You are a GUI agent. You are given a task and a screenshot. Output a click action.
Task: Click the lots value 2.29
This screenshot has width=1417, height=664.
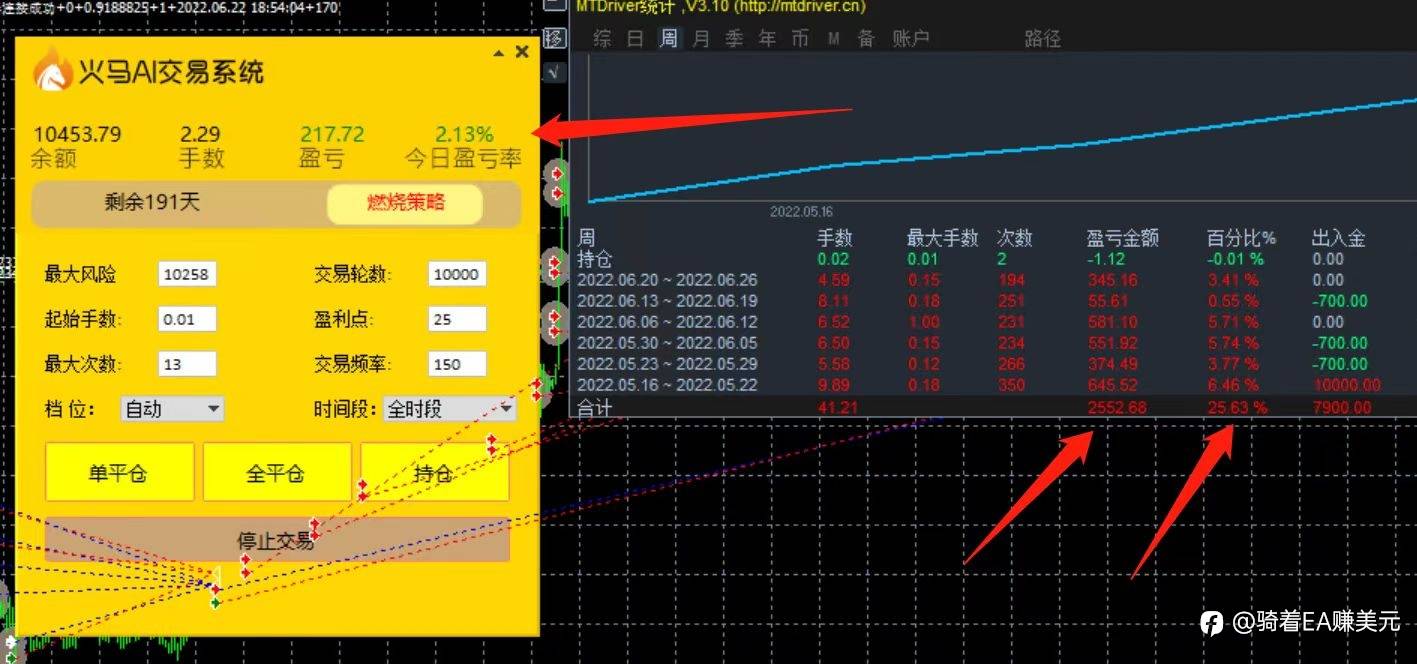point(200,134)
